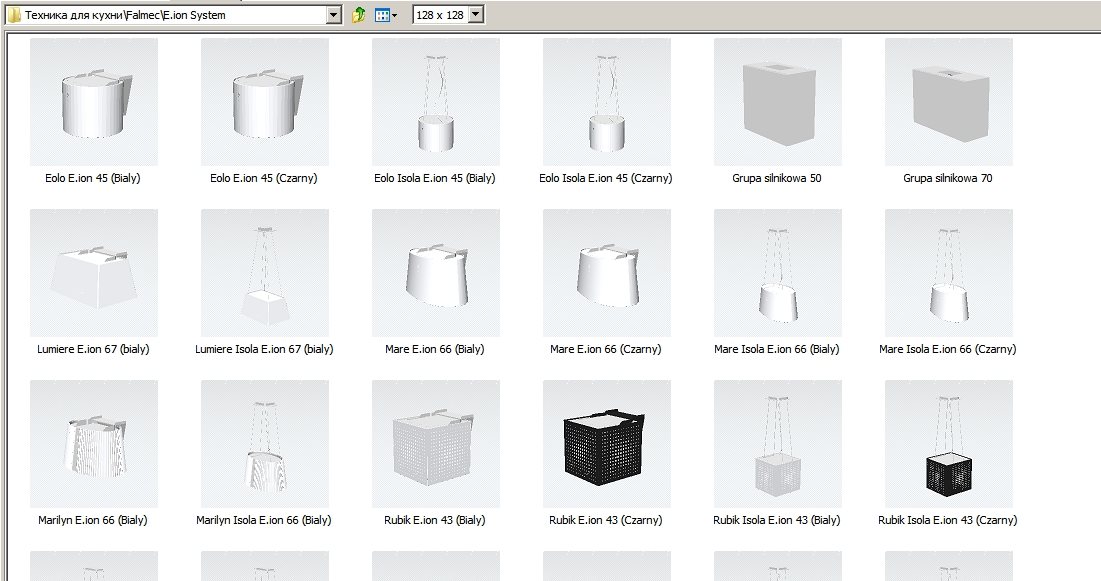Click the label text 'Rubik Isola E.ion 43 (Bialy)'
1101x581 pixels.
777,521
